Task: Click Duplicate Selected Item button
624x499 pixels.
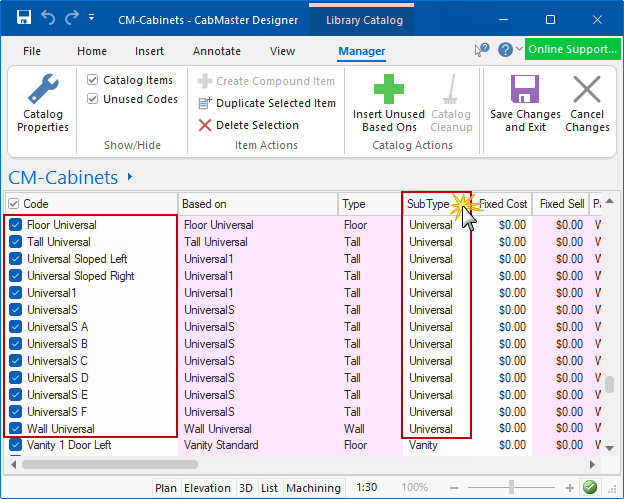Action: click(x=267, y=103)
